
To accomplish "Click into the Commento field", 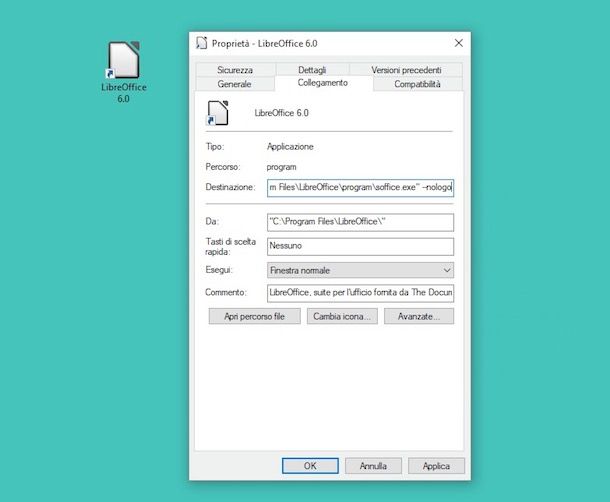I will [360, 293].
